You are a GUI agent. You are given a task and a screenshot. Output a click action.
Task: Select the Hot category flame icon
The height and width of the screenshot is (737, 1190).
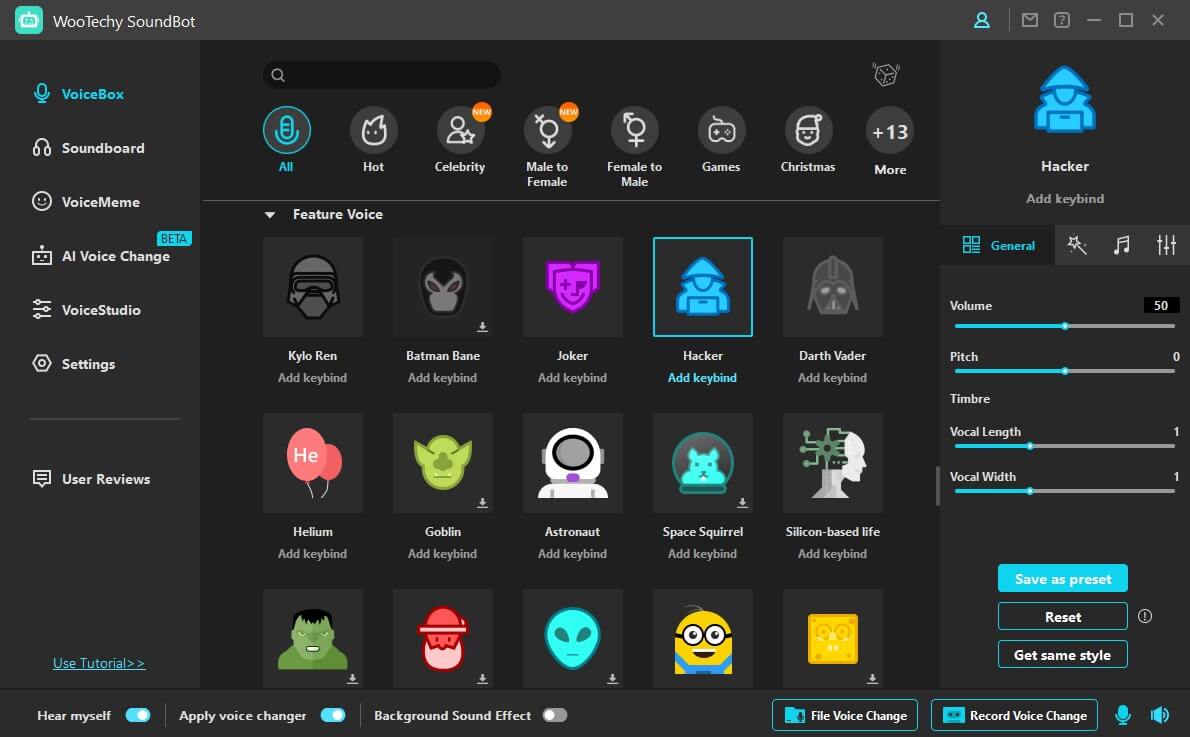(373, 130)
